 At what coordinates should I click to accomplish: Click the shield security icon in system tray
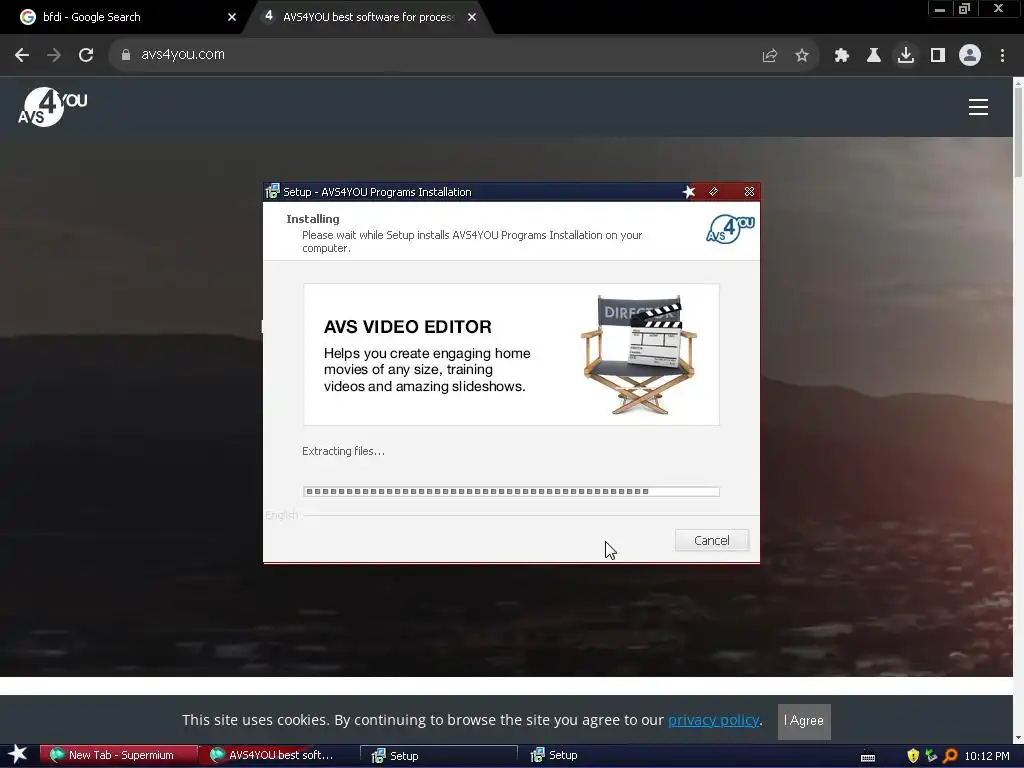pos(913,756)
